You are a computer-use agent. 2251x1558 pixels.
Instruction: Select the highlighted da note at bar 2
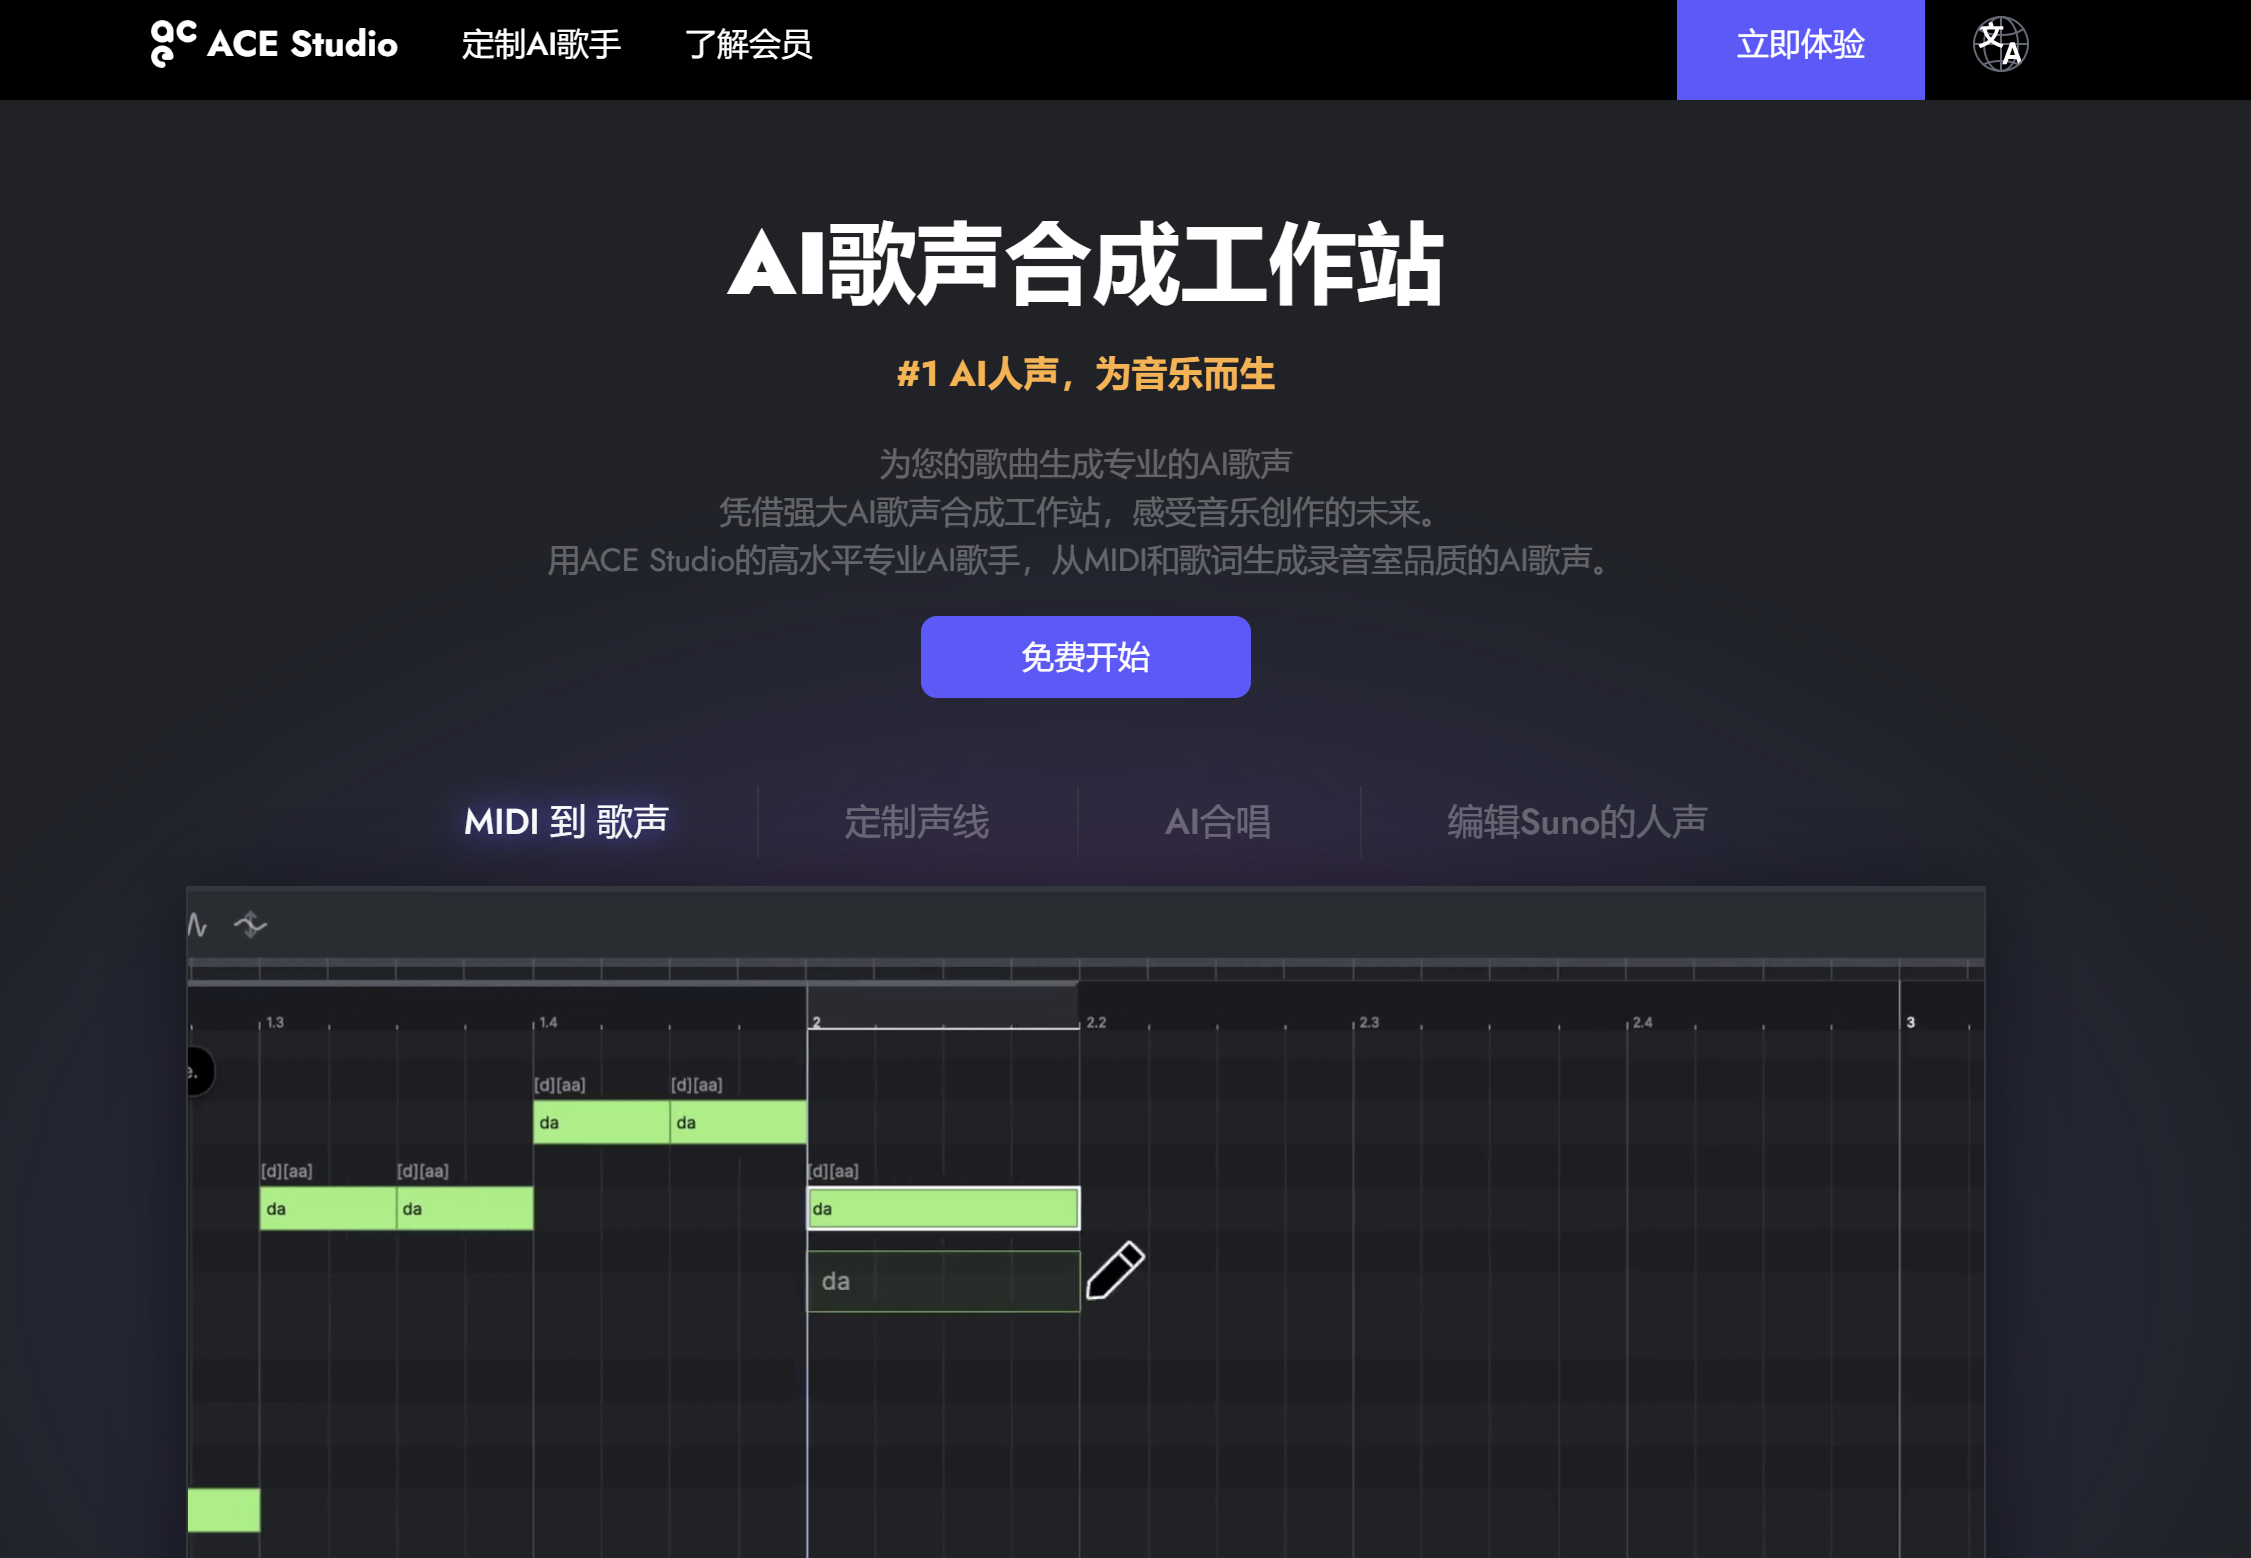coord(942,1208)
